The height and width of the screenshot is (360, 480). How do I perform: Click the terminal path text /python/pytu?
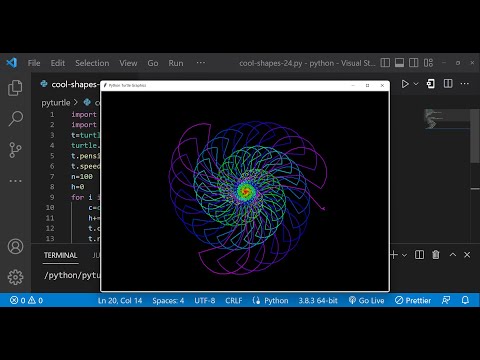[x=72, y=275]
